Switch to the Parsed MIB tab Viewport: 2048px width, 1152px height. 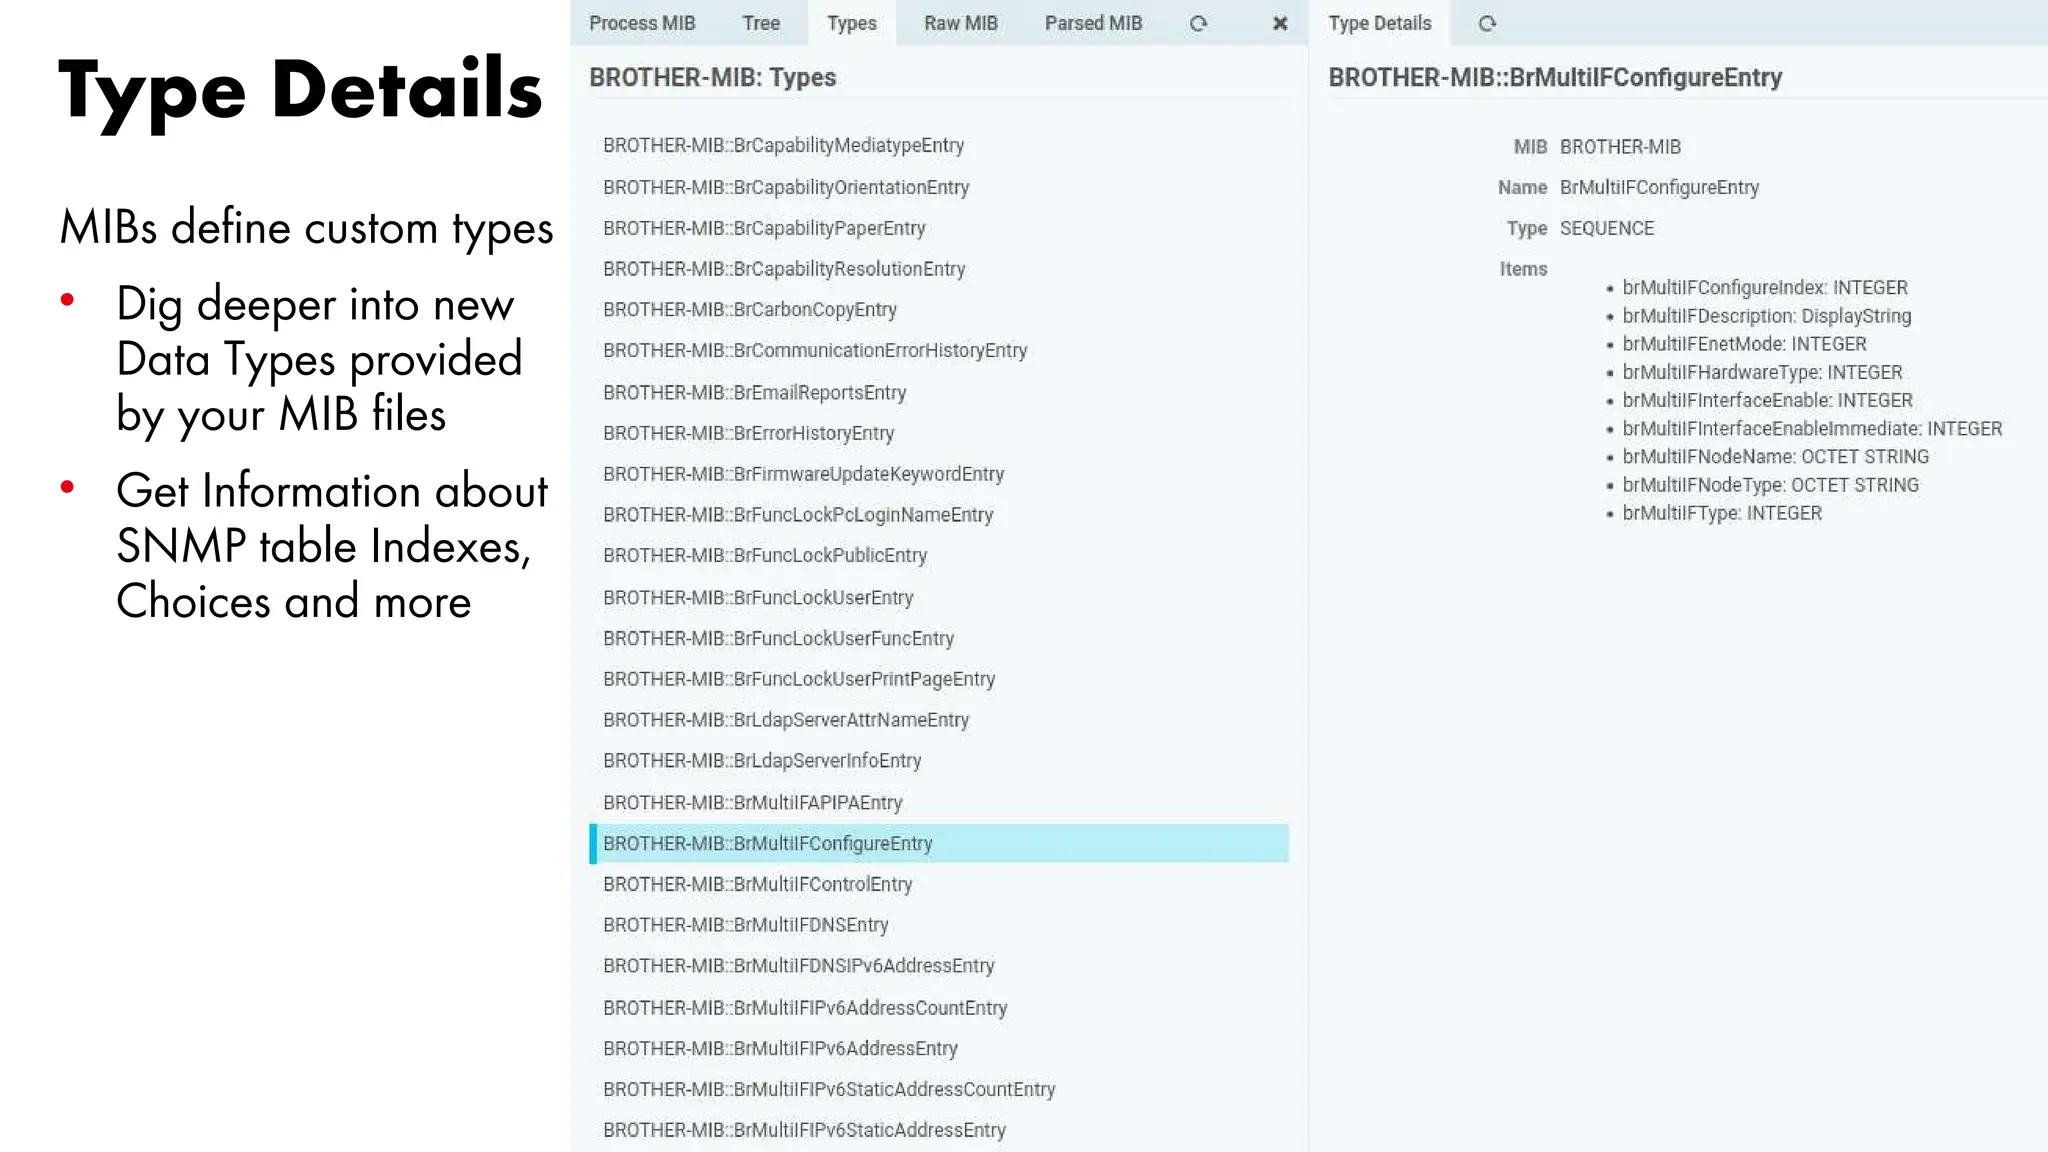pyautogui.click(x=1094, y=23)
